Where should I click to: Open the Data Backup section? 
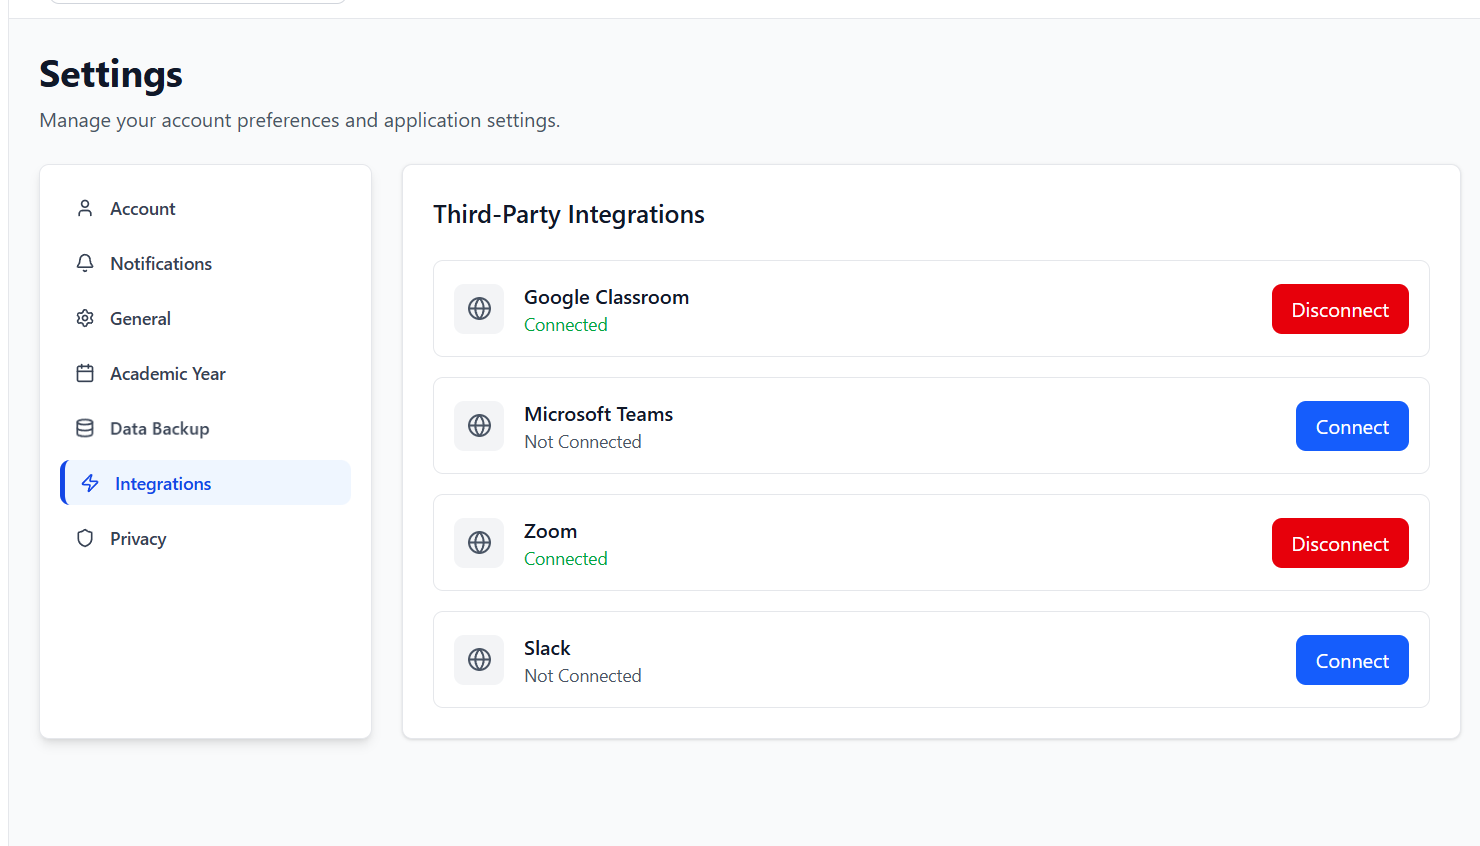click(x=160, y=428)
